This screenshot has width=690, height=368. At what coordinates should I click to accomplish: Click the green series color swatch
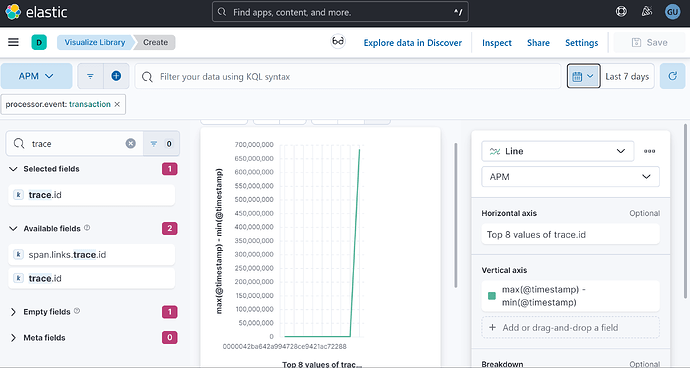492,296
